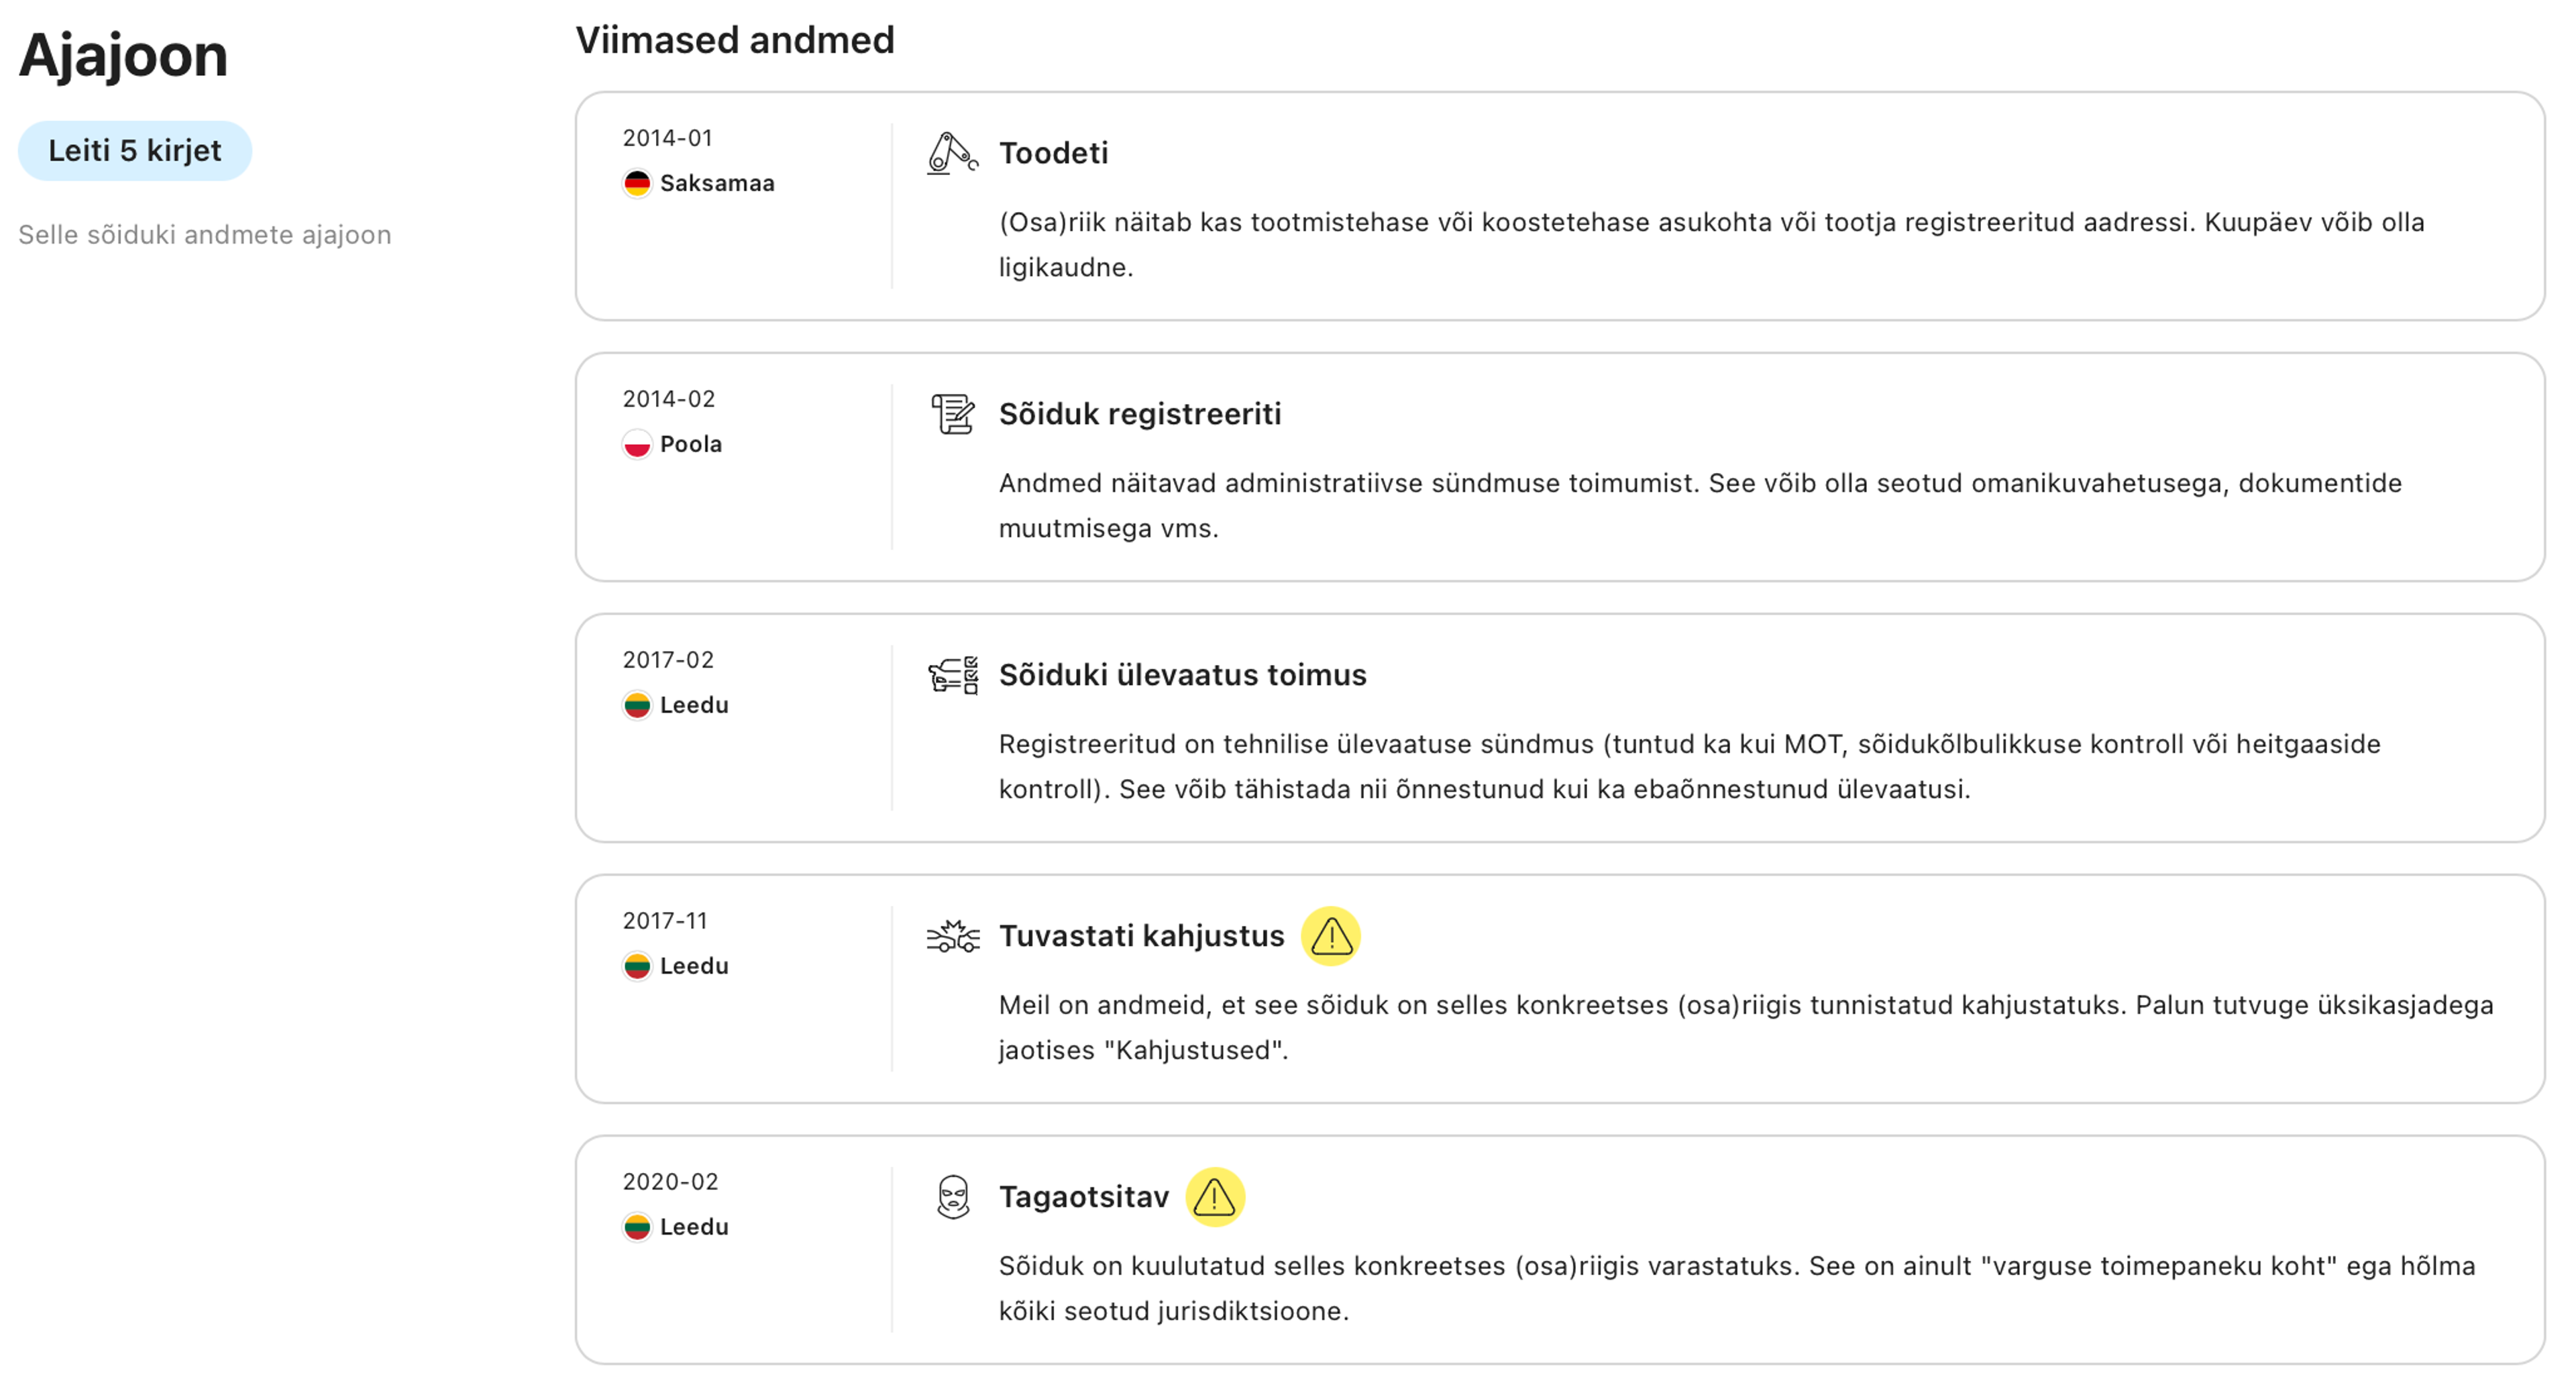Open the Tuvastati kahjustus entry title
The image size is (2576, 1395).
[1141, 936]
